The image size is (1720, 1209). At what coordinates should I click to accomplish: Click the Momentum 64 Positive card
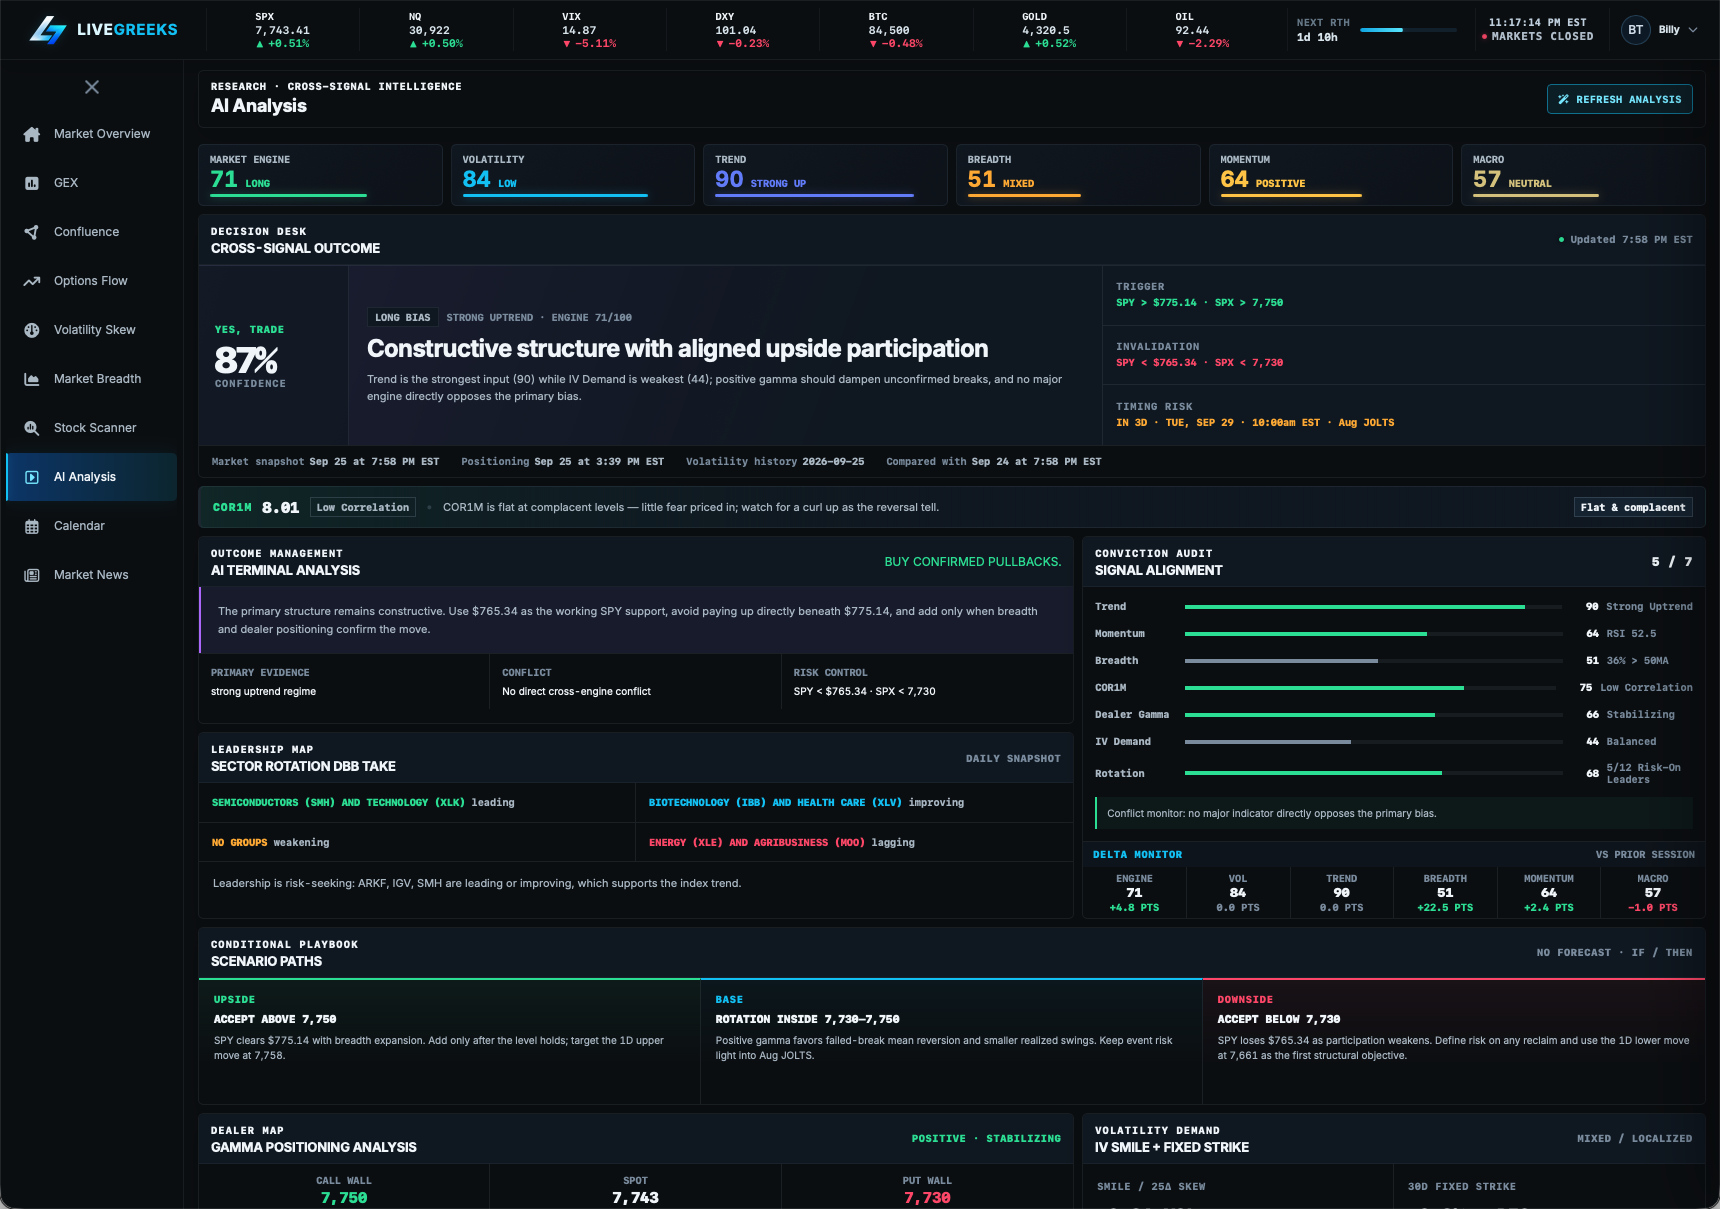[1330, 175]
